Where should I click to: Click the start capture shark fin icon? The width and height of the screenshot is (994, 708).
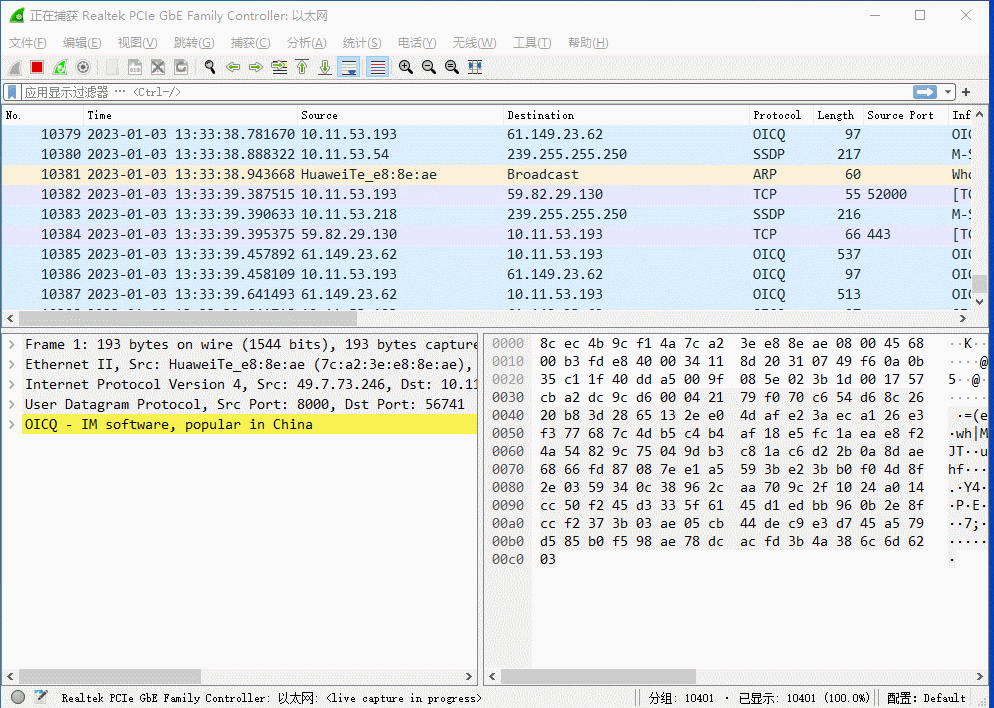[x=15, y=67]
